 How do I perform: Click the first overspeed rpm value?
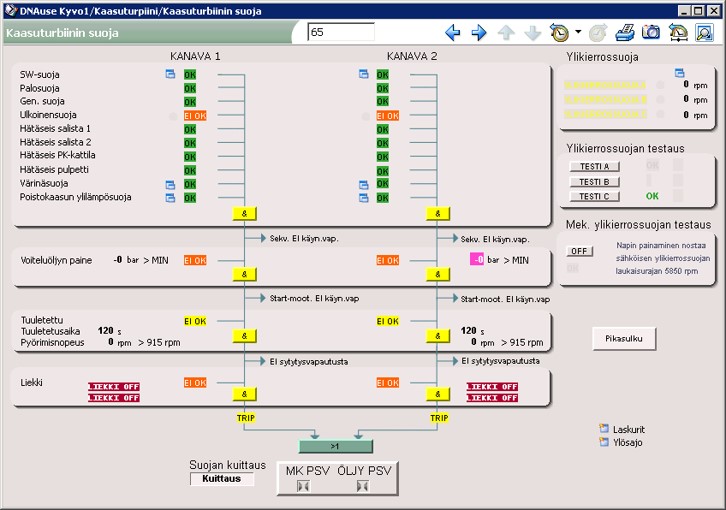tap(686, 84)
